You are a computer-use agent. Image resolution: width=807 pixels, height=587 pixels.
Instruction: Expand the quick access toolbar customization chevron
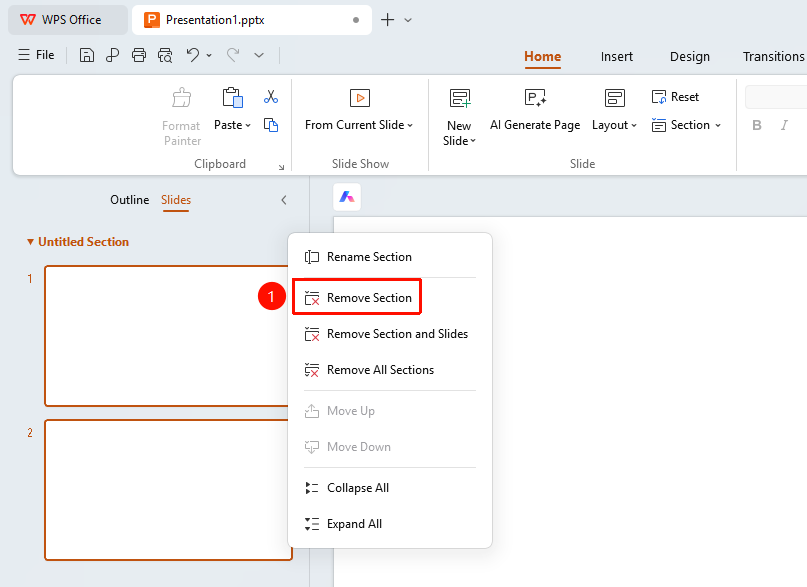(259, 55)
